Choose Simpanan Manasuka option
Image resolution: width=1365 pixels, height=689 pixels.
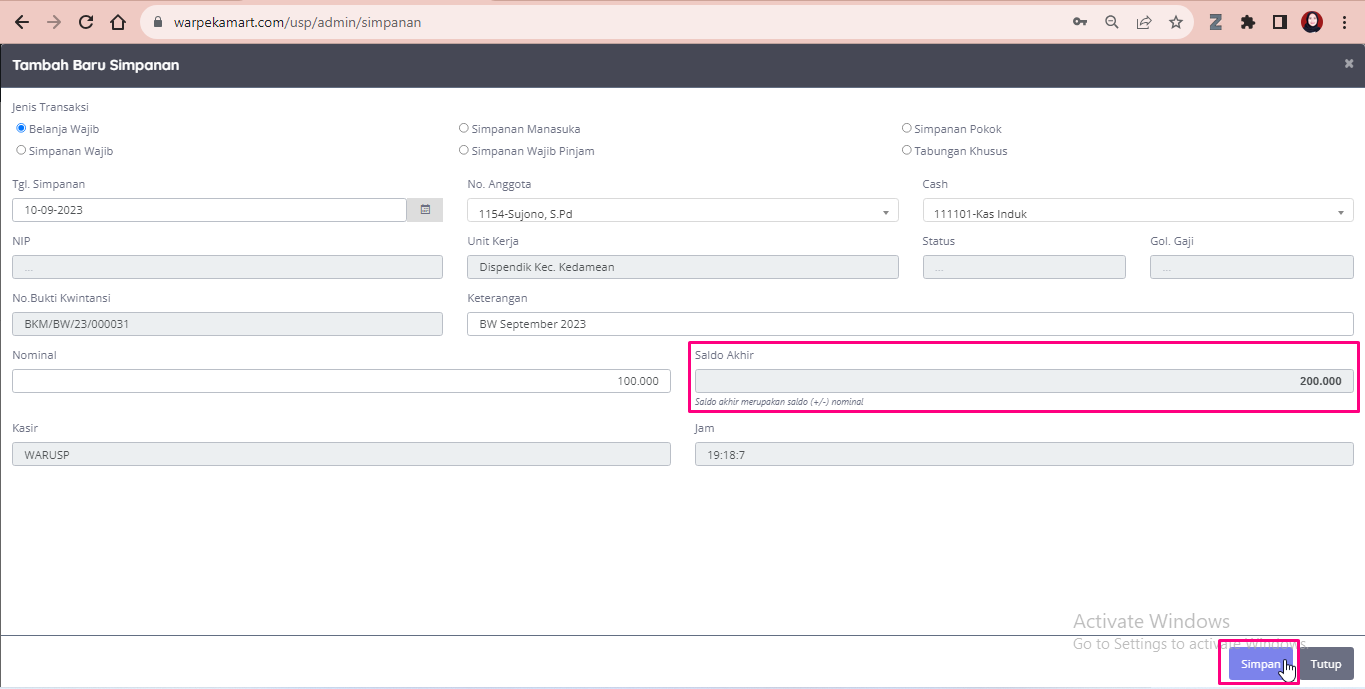[463, 129]
